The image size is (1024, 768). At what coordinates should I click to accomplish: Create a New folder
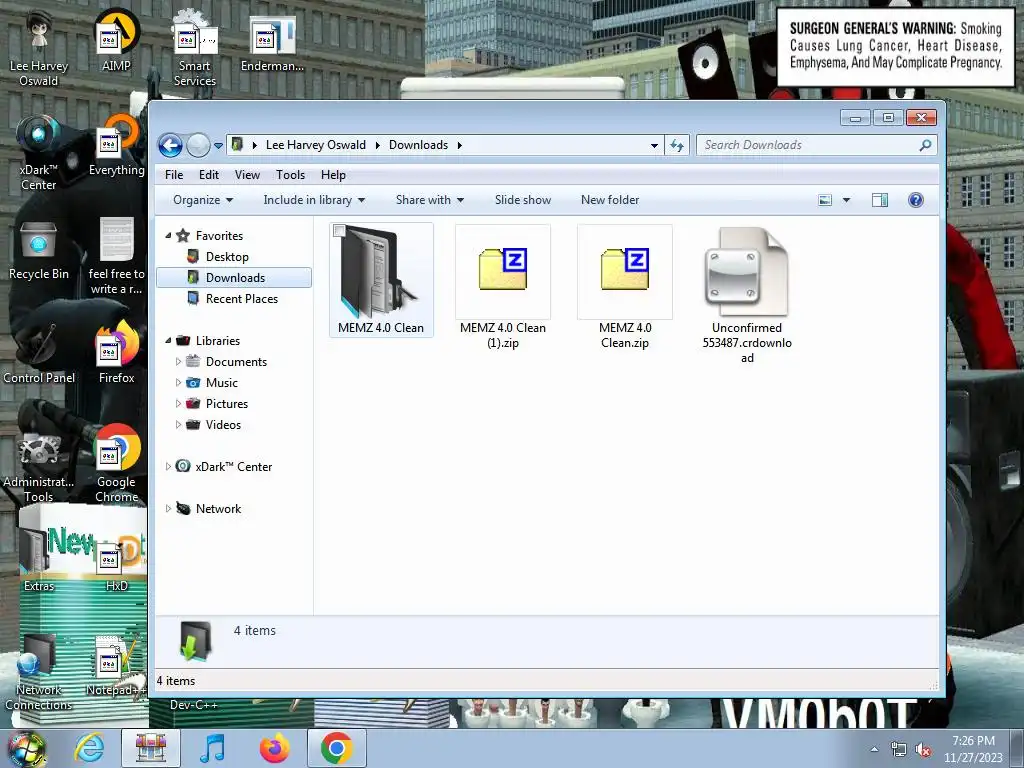610,200
